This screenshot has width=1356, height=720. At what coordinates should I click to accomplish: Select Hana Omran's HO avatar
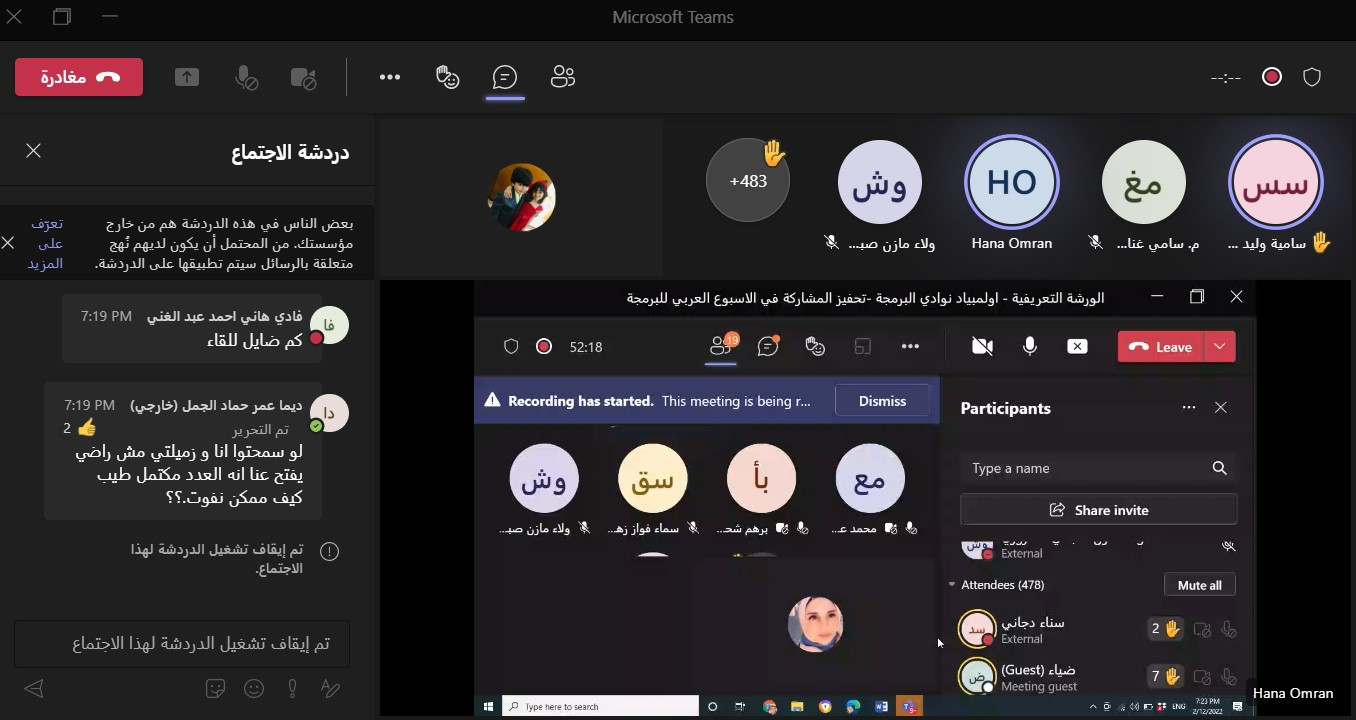[1012, 182]
